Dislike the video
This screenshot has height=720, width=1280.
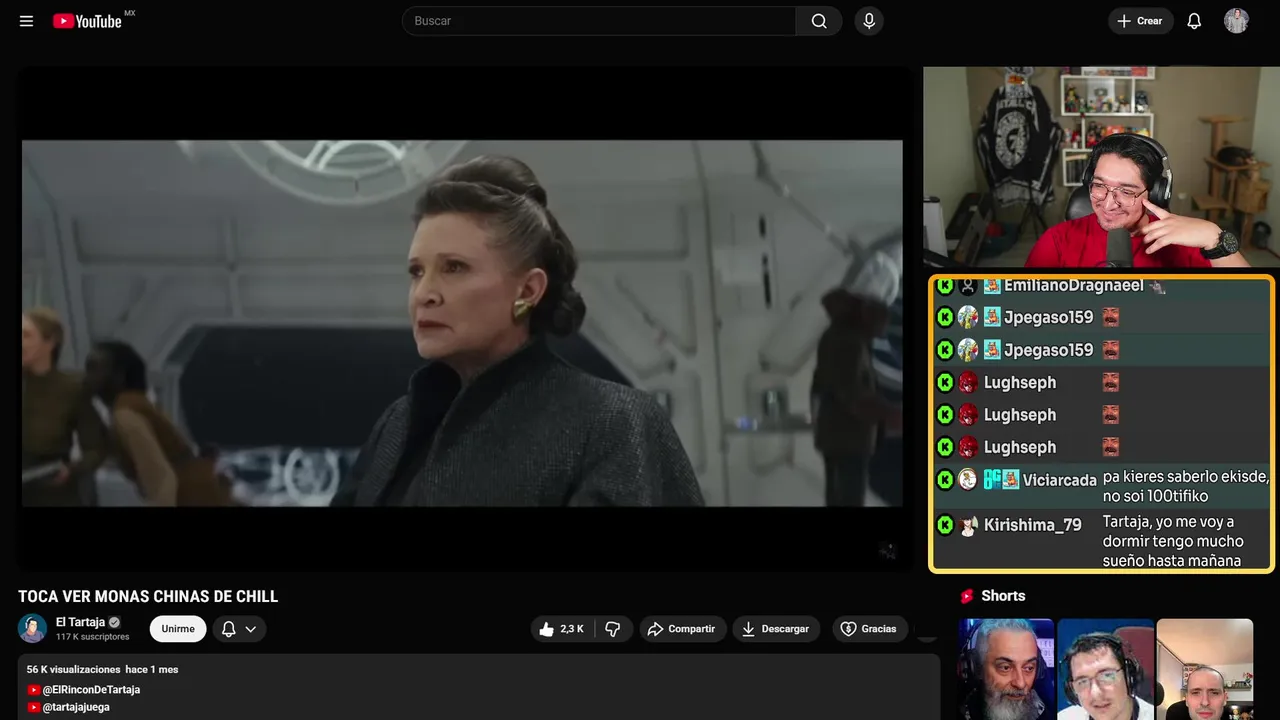click(613, 629)
